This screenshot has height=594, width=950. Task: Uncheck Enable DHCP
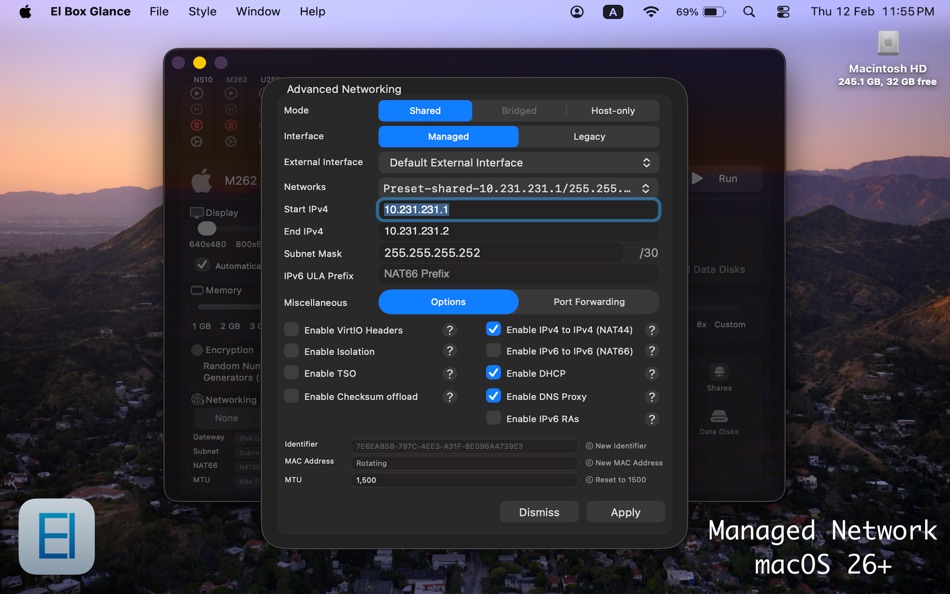[494, 373]
